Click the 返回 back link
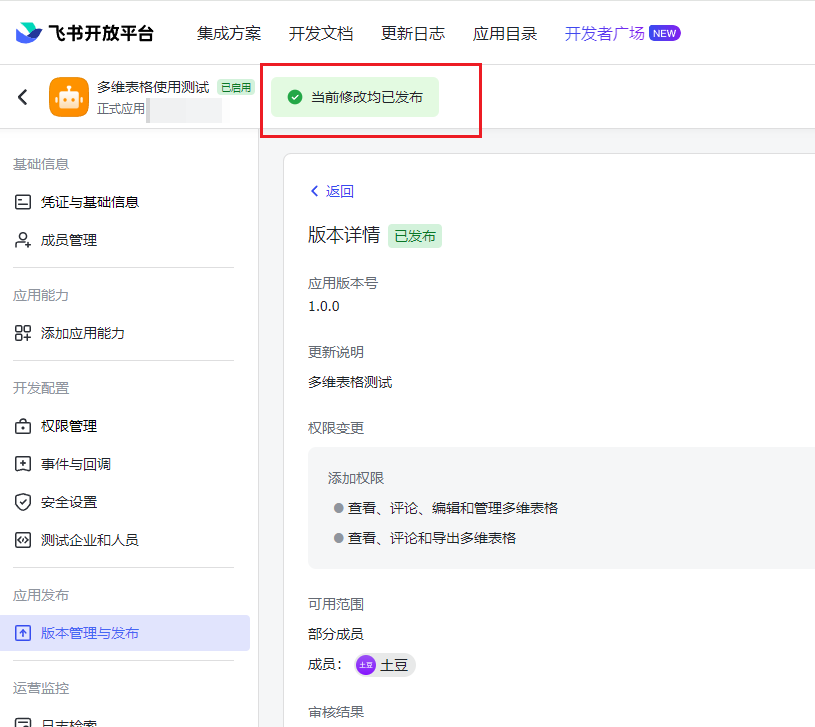The image size is (815, 727). (332, 191)
